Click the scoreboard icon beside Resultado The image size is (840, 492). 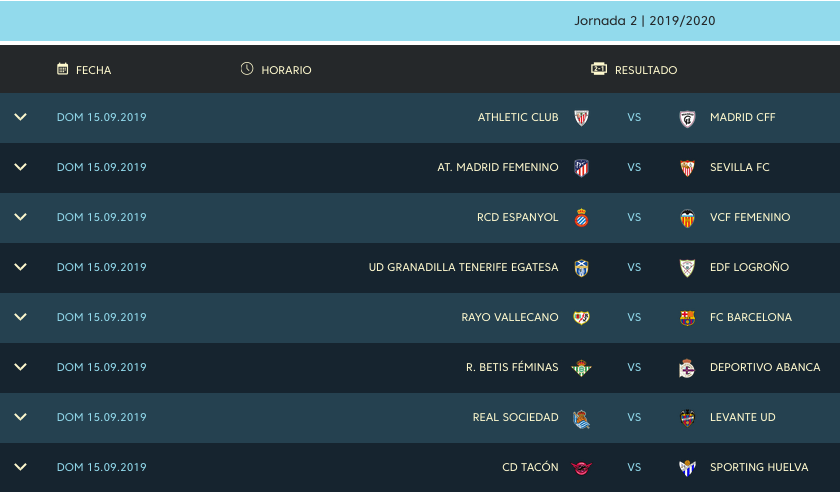[x=599, y=69]
